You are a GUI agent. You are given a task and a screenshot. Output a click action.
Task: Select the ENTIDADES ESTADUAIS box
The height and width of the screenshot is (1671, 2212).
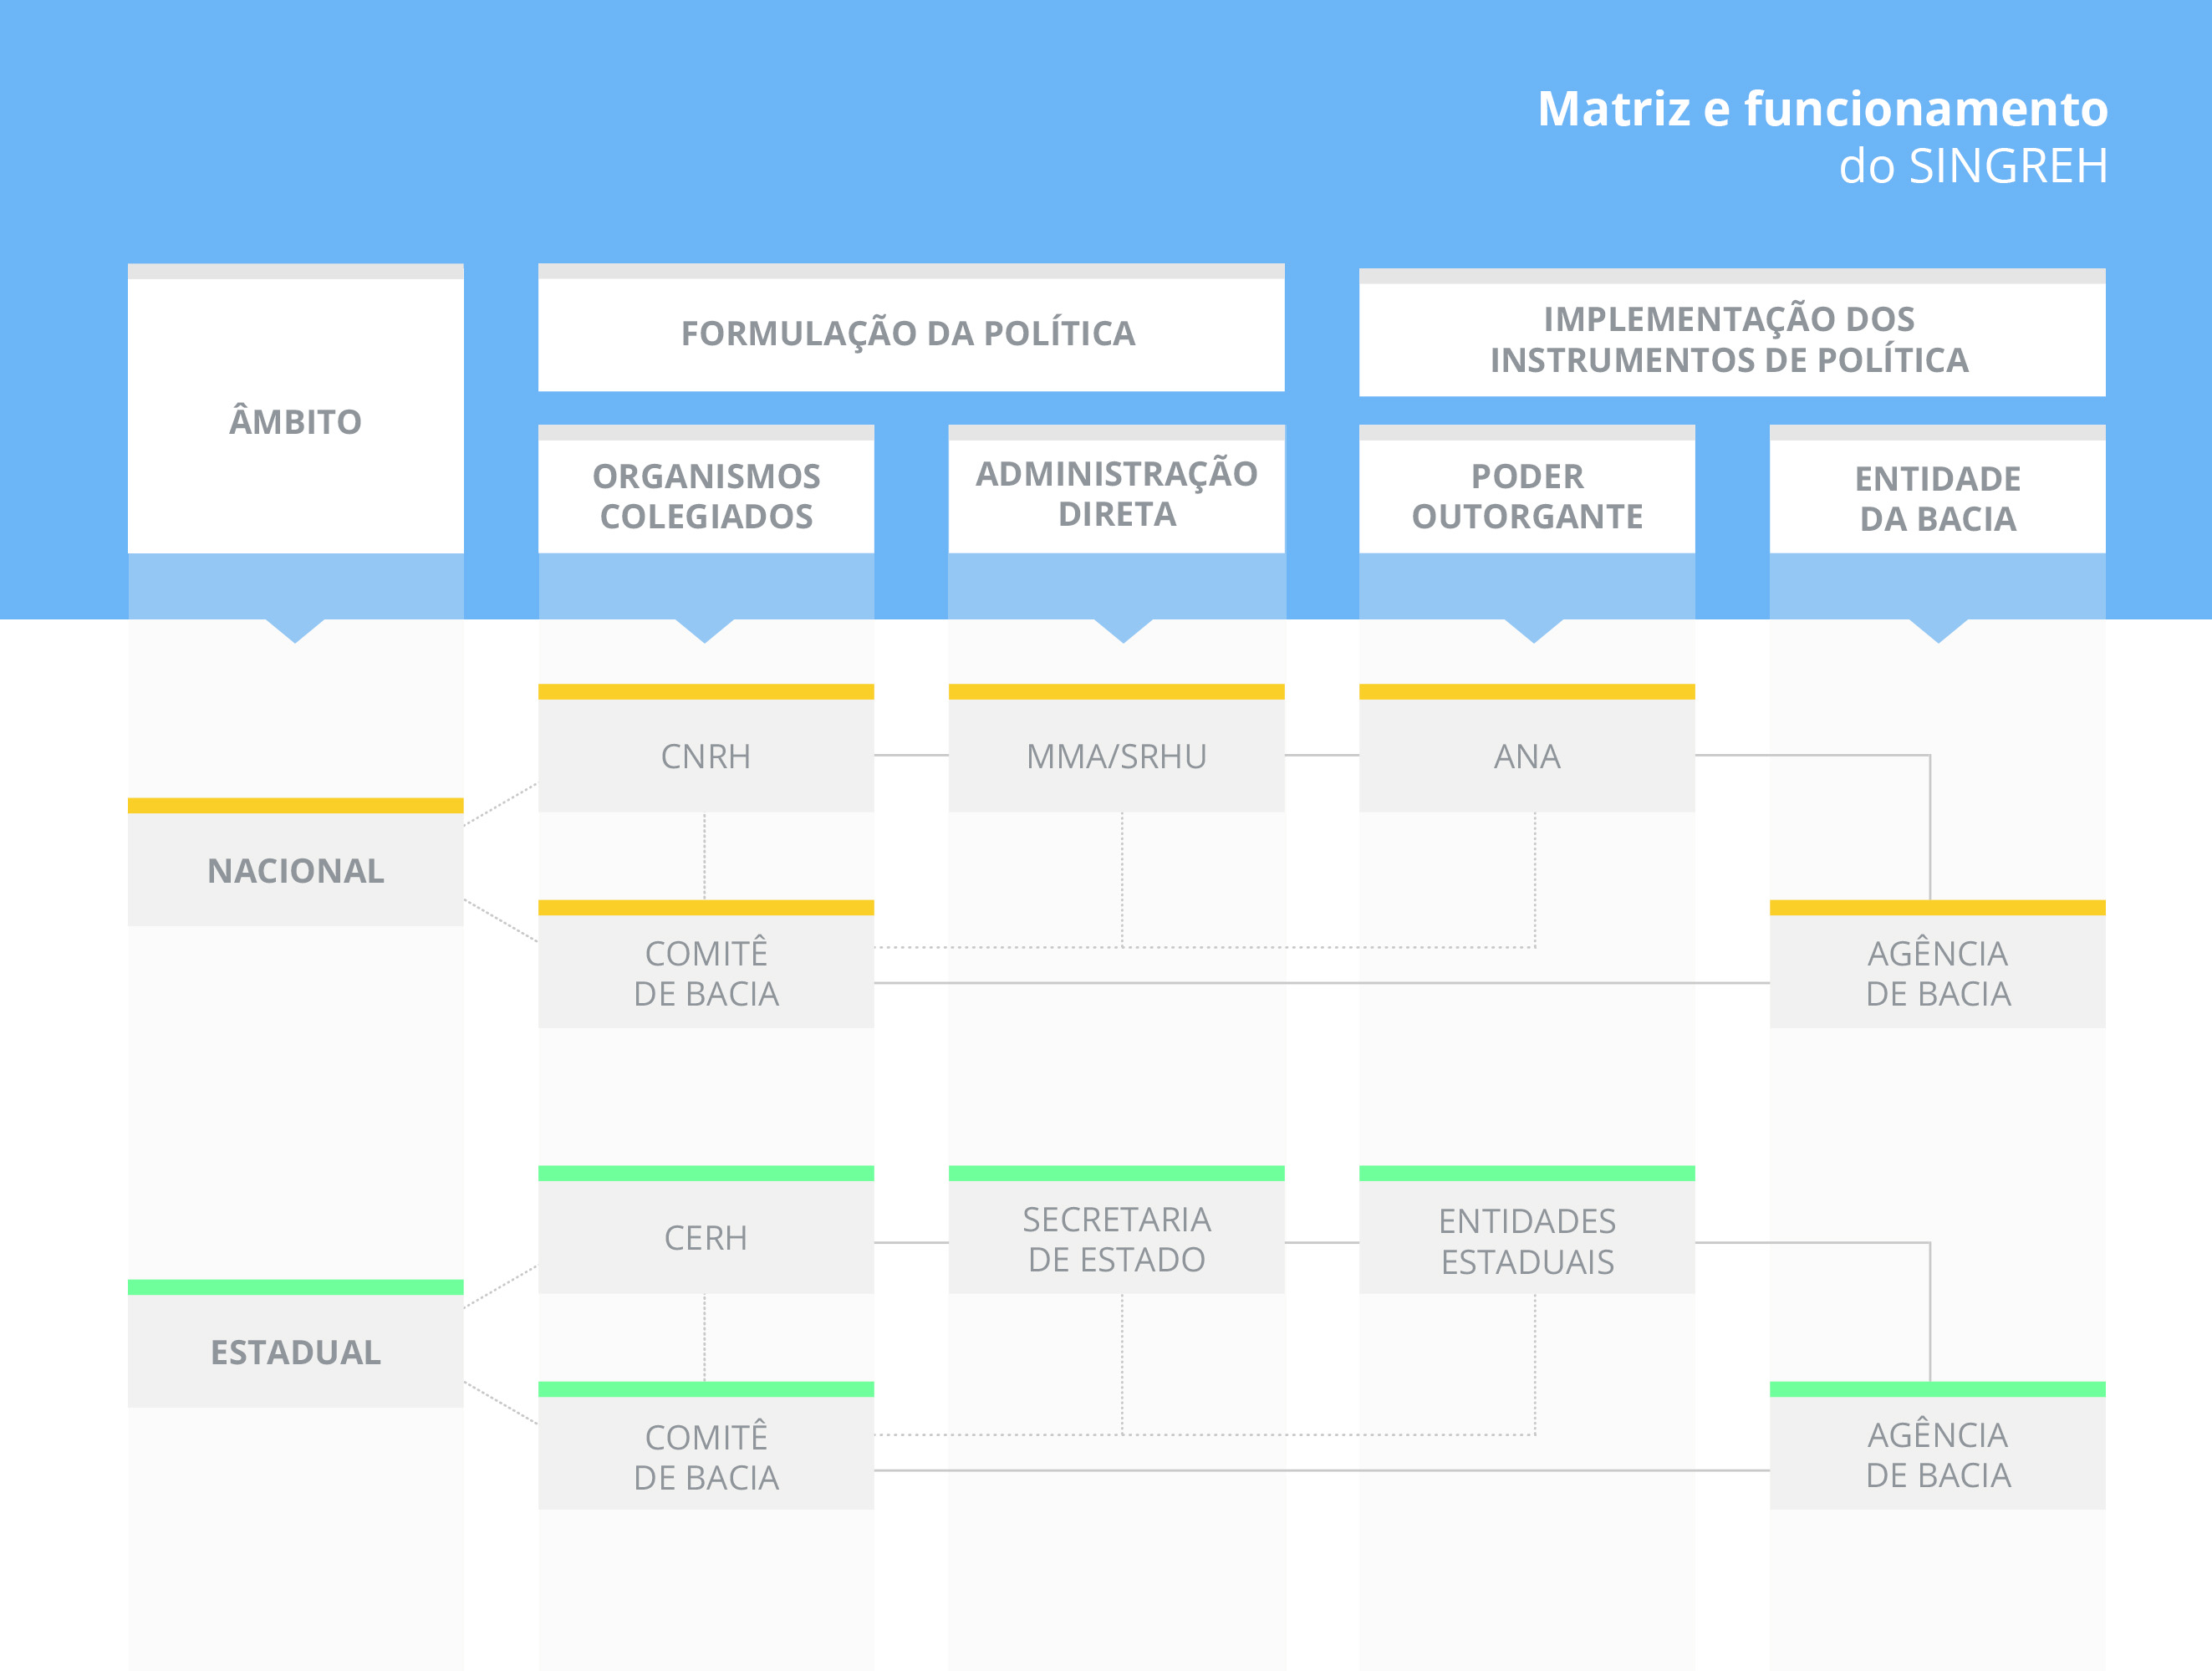click(x=1526, y=1240)
